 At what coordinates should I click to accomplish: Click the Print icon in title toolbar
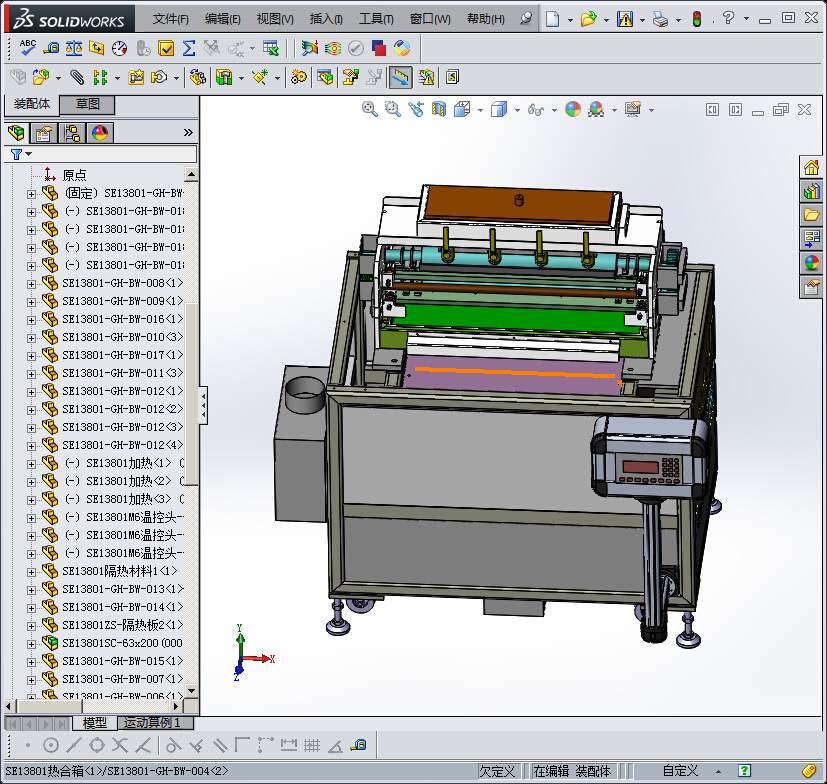(660, 19)
